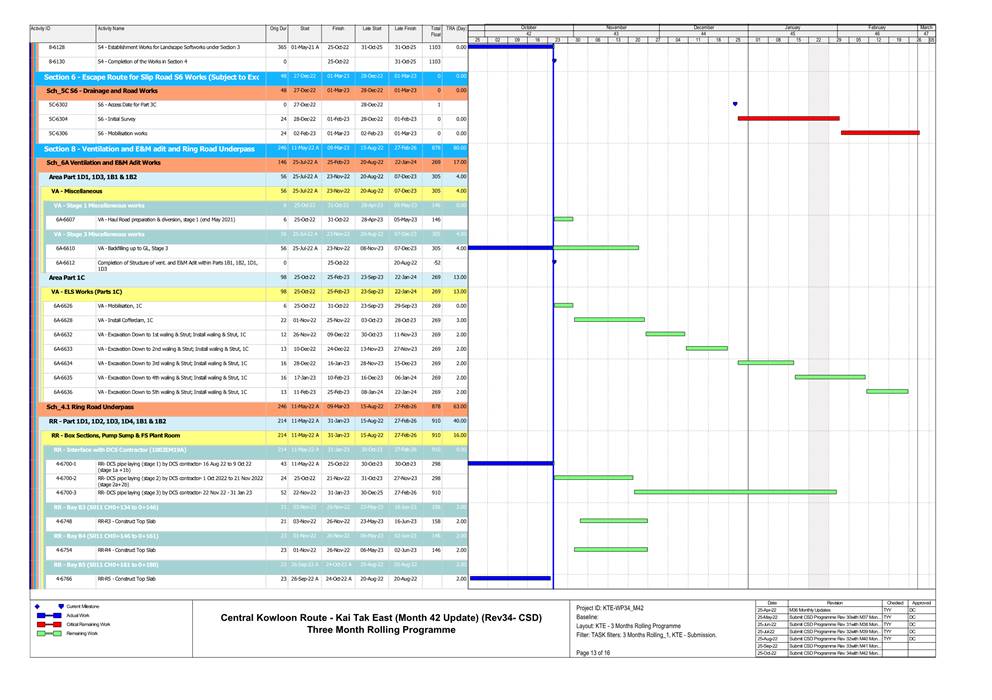Select the green bar for RR-R4 Construct Top Slab
The width and height of the screenshot is (992, 700).
[x=611, y=549]
